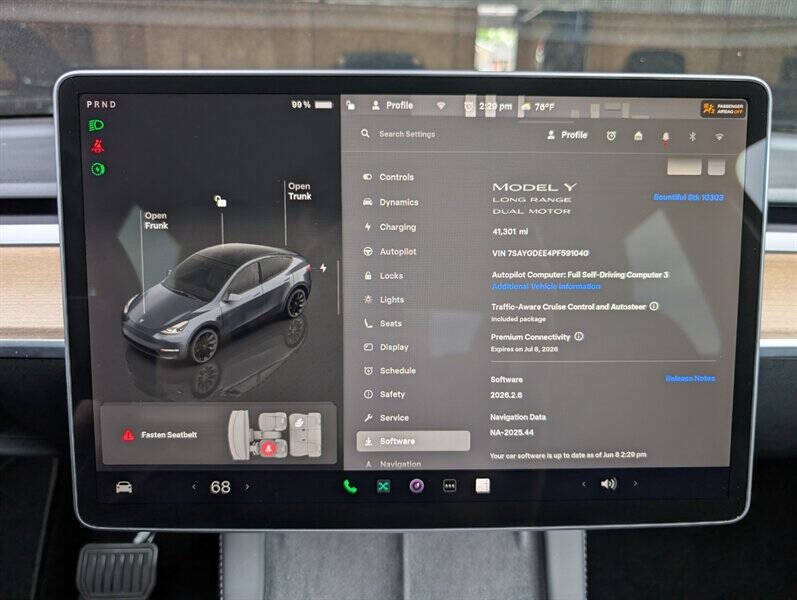The height and width of the screenshot is (600, 797).
Task: Raise volume with right chevron
Action: (x=635, y=484)
